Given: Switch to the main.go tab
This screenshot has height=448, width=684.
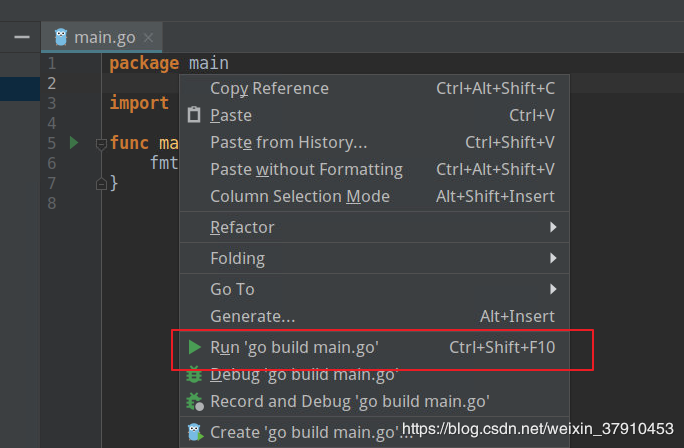Looking at the screenshot, I should (x=102, y=38).
